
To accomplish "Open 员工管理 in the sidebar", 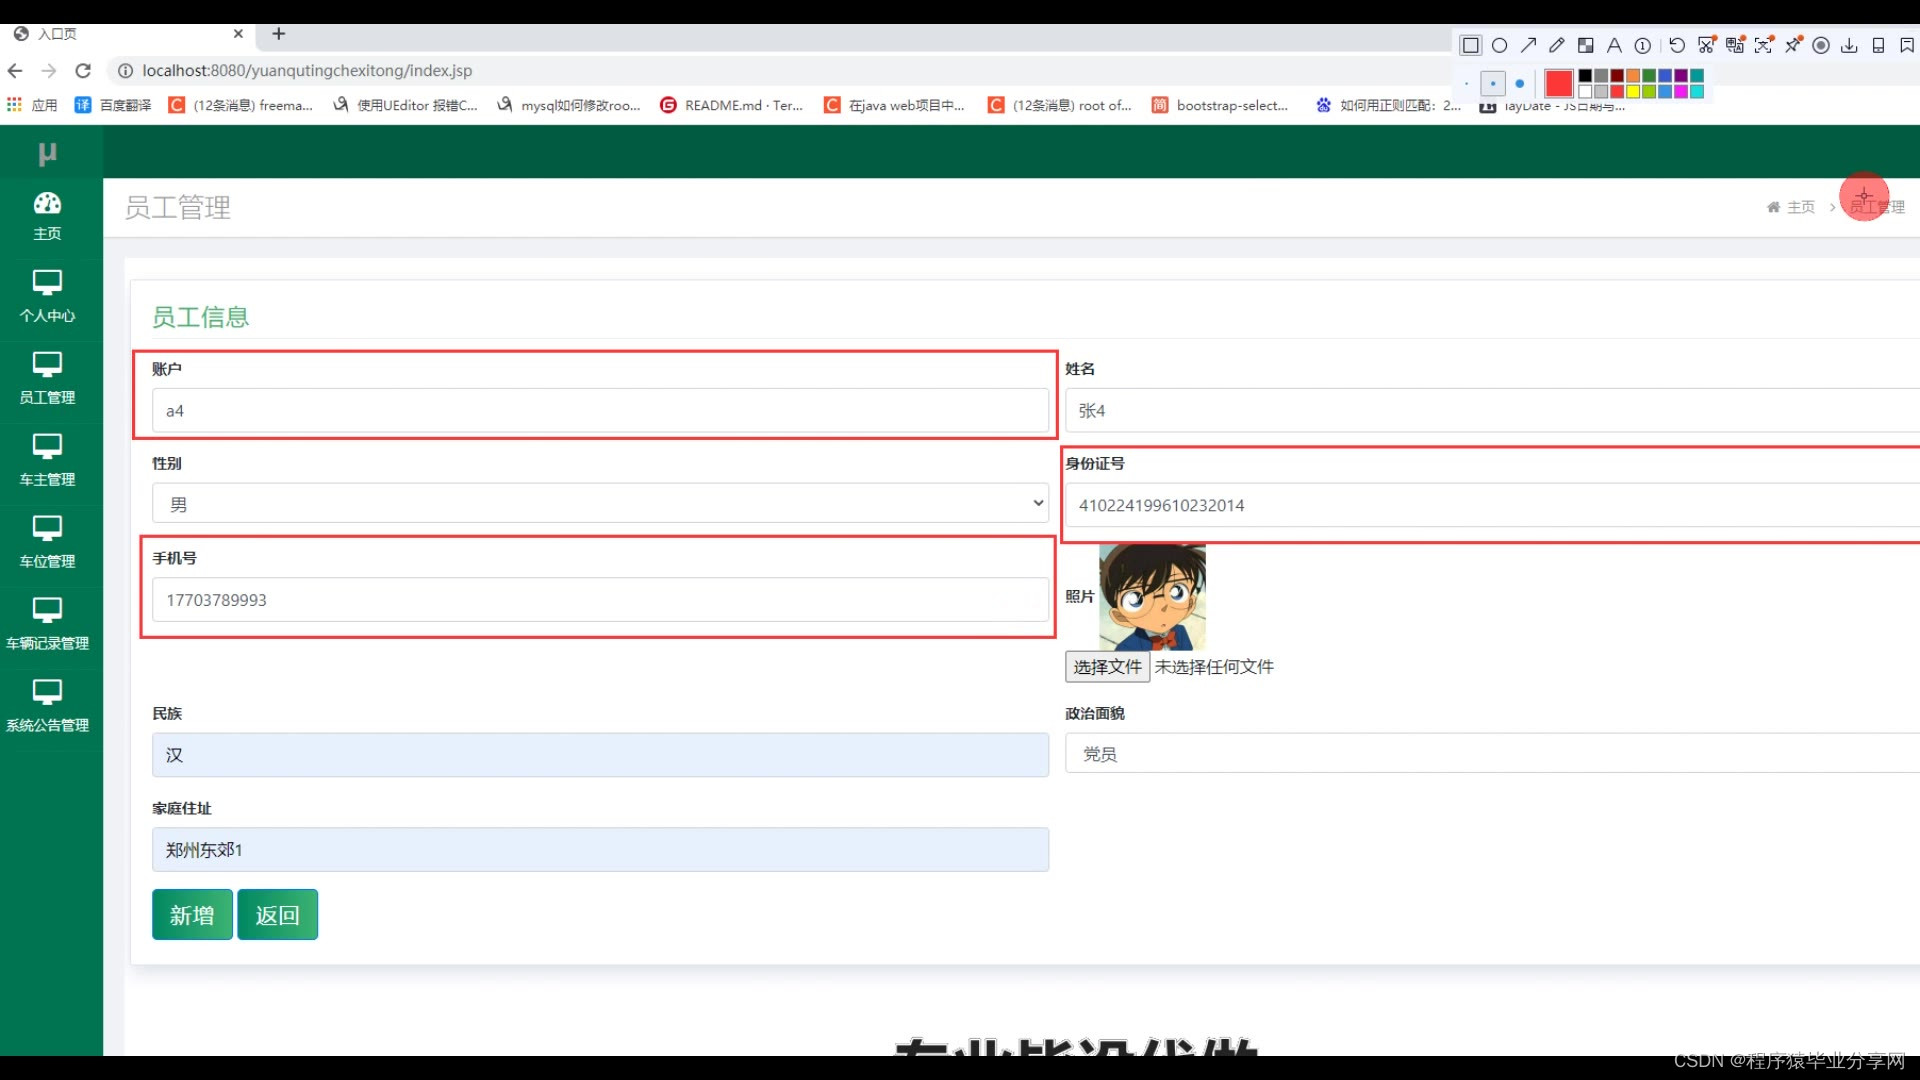I will 47,379.
